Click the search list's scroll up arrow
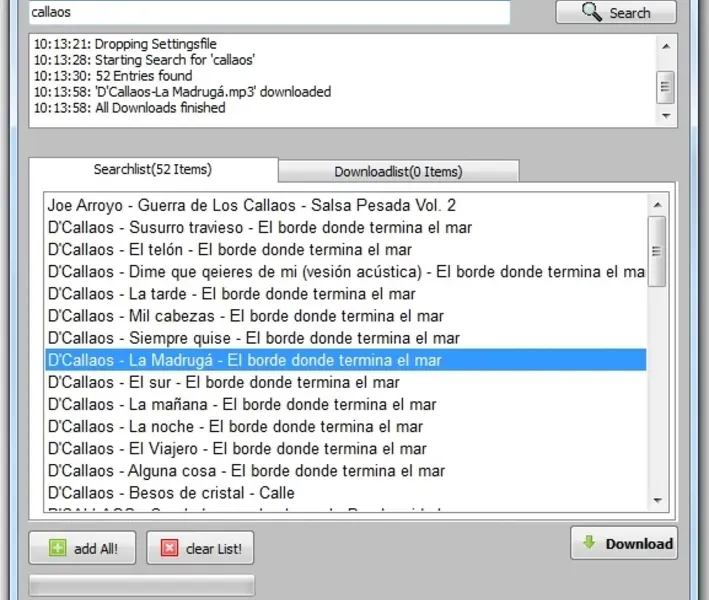This screenshot has height=600, width=709. 657,205
